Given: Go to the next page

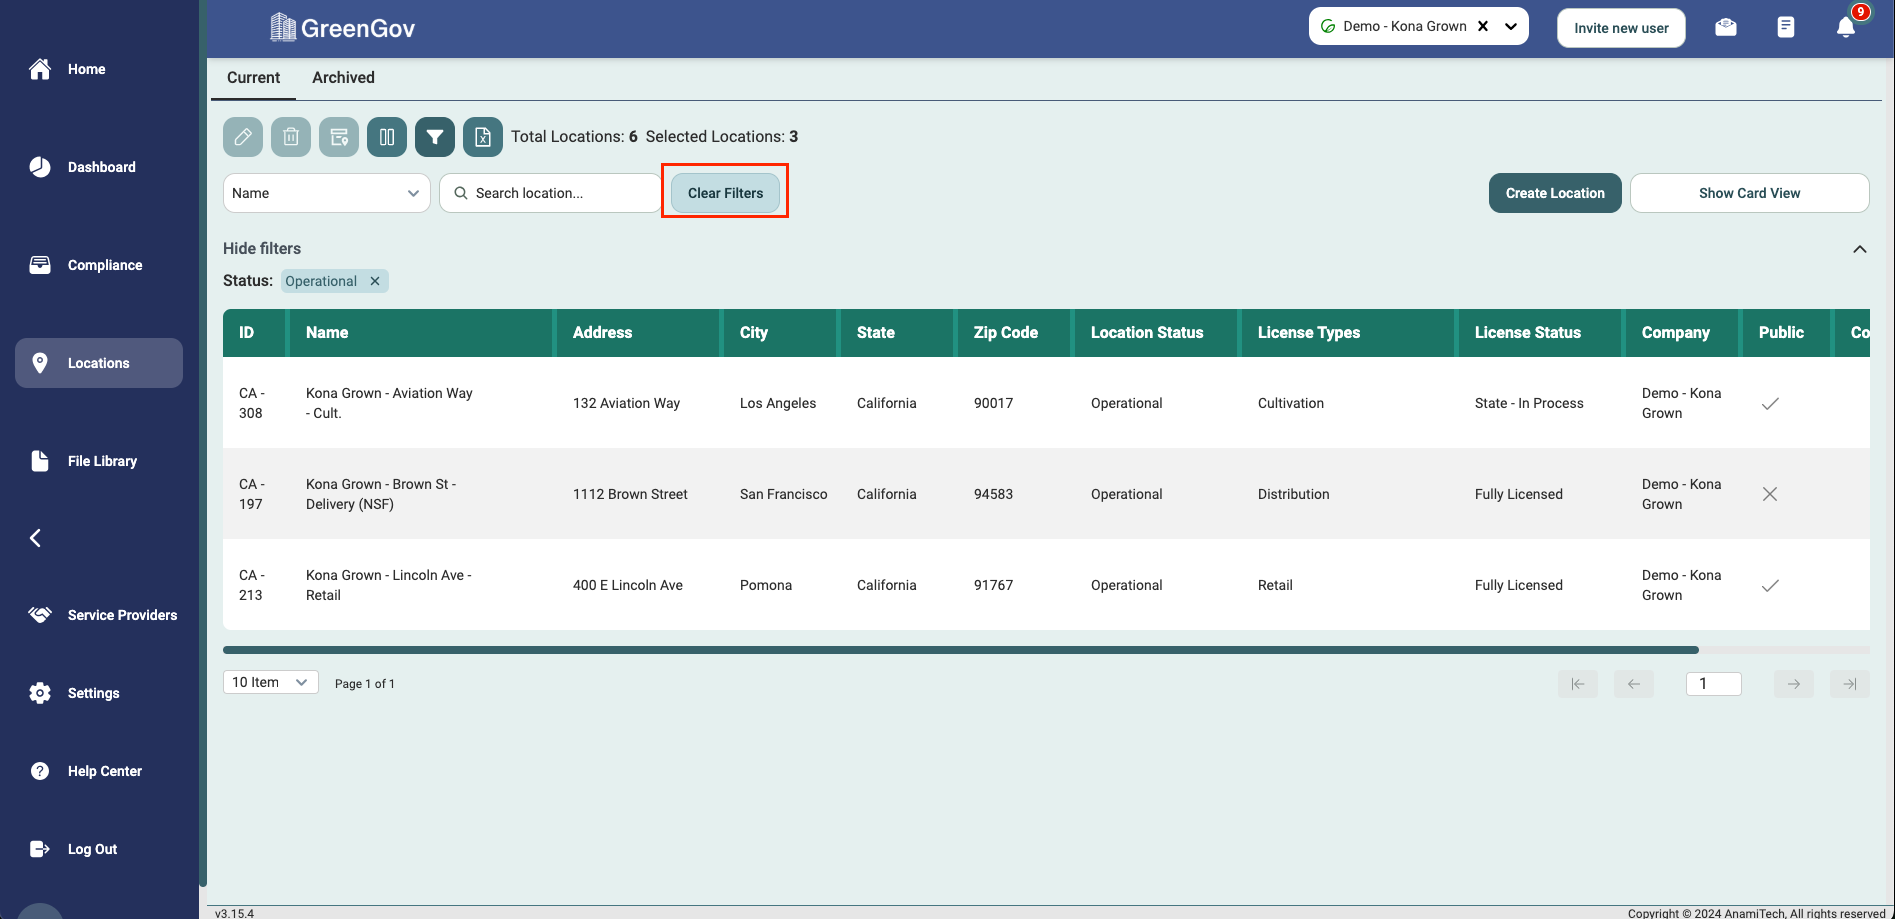Looking at the screenshot, I should (1794, 684).
